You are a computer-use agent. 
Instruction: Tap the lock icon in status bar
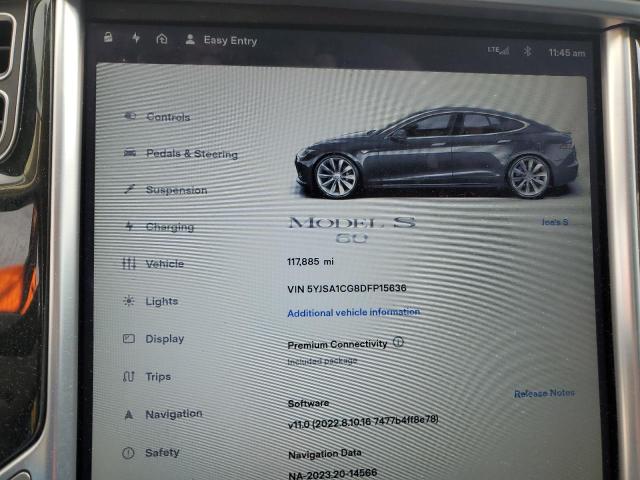(x=108, y=37)
